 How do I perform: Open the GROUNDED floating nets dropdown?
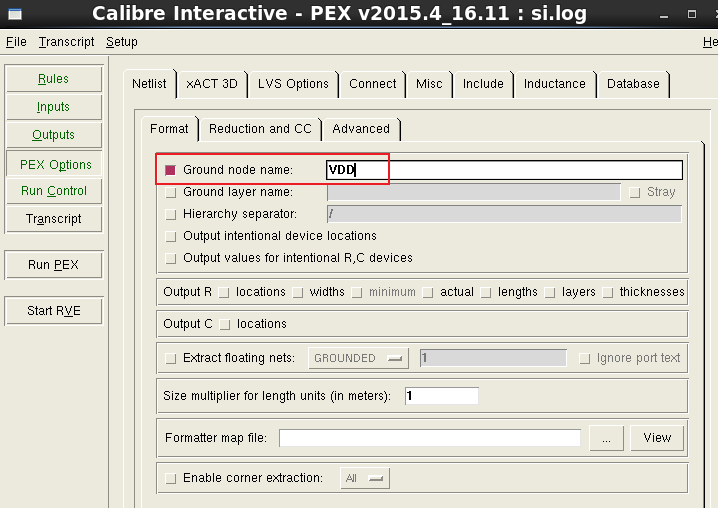pos(359,358)
